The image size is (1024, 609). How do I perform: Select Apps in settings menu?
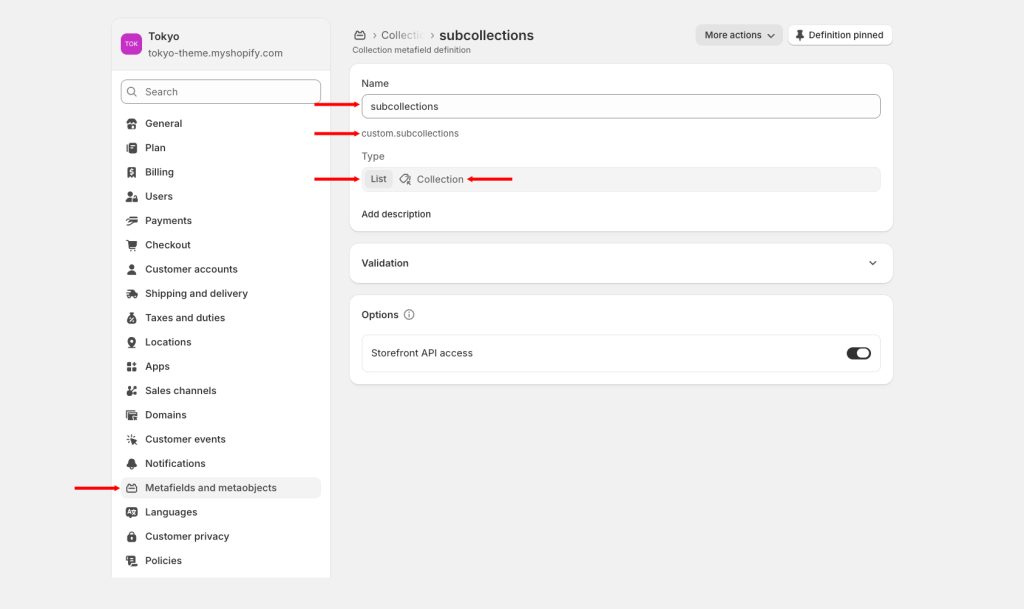coord(221,366)
